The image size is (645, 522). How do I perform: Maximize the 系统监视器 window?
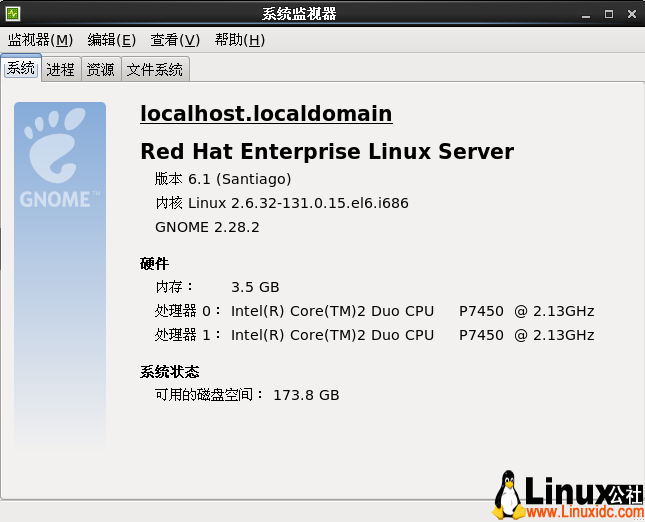coord(608,14)
